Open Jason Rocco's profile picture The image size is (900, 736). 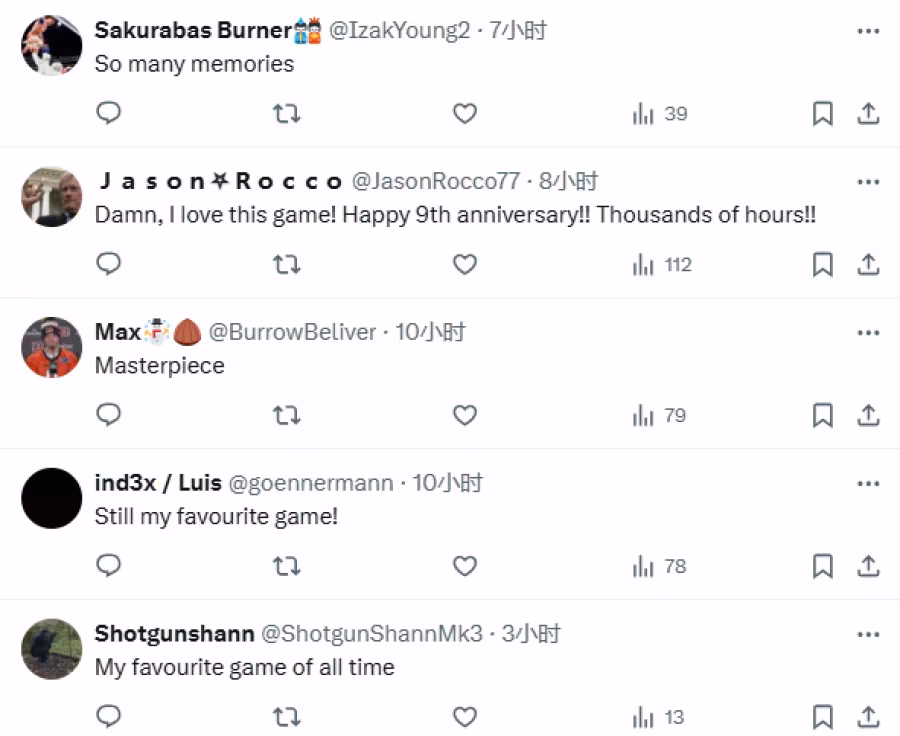point(51,196)
